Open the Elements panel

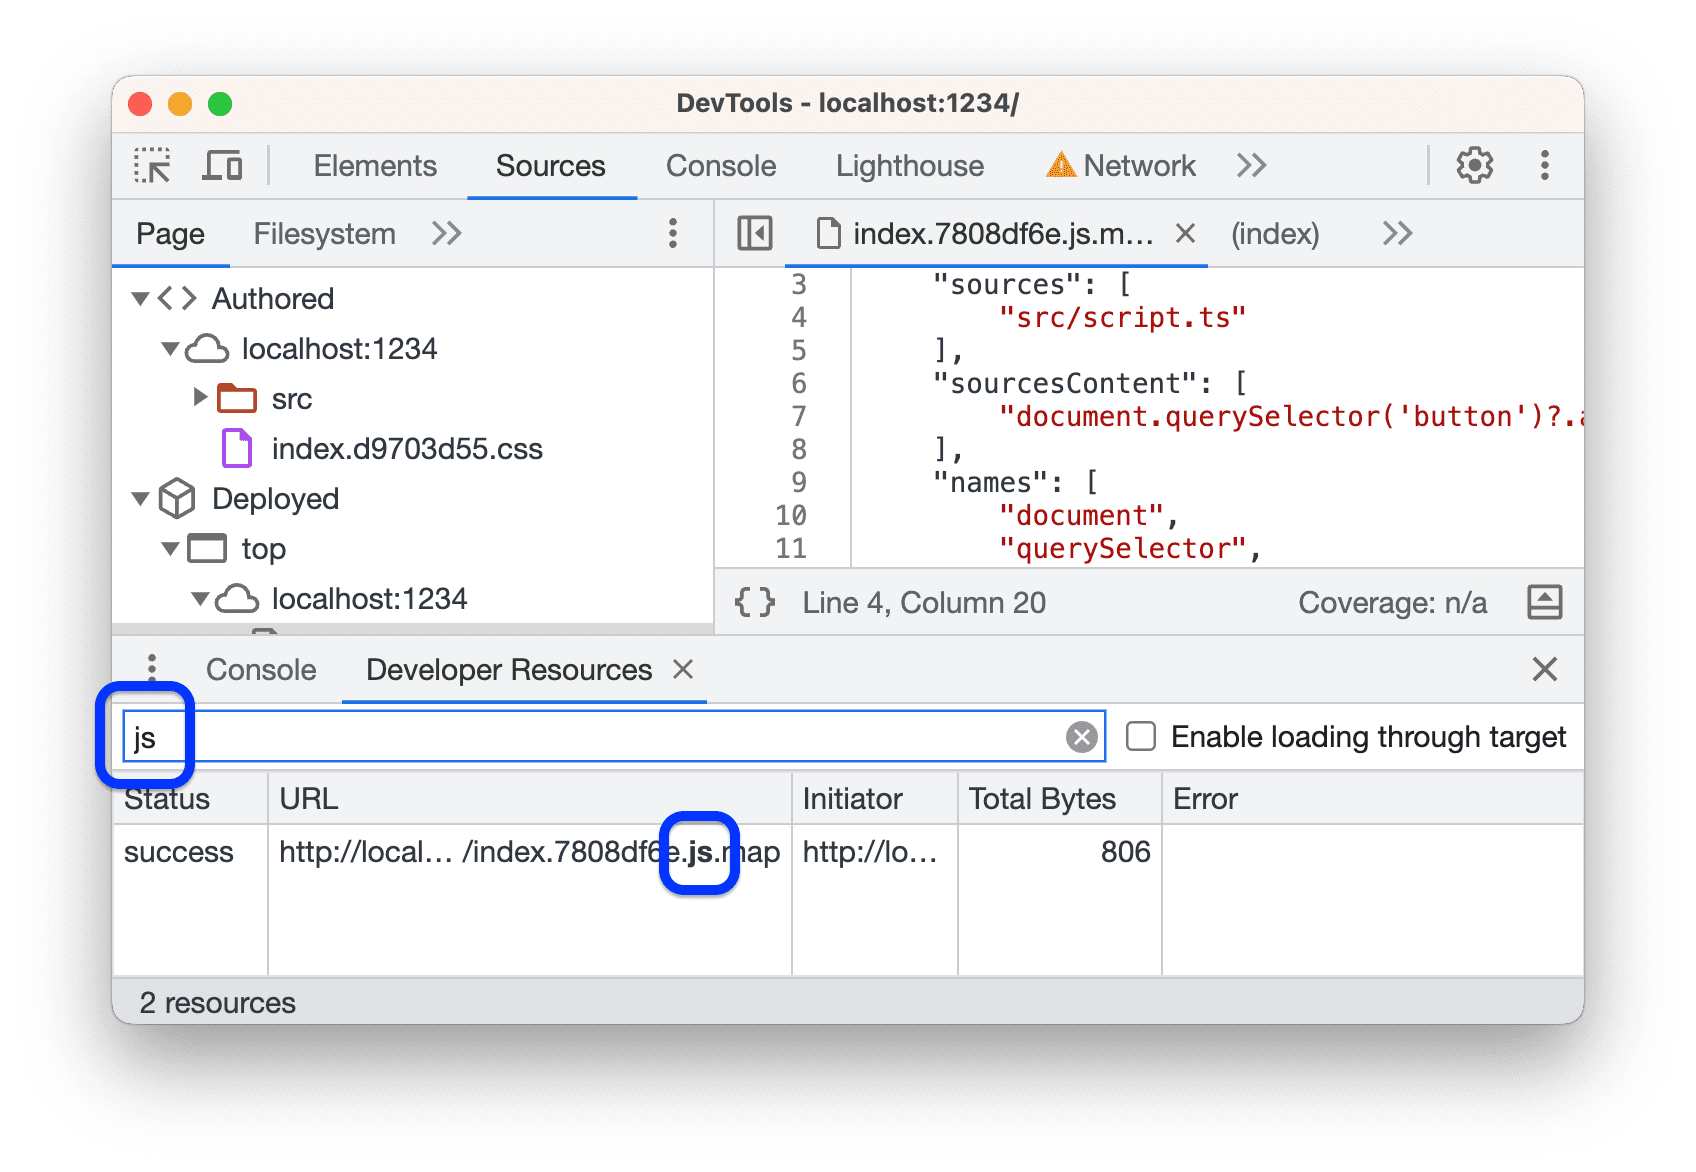(x=375, y=165)
